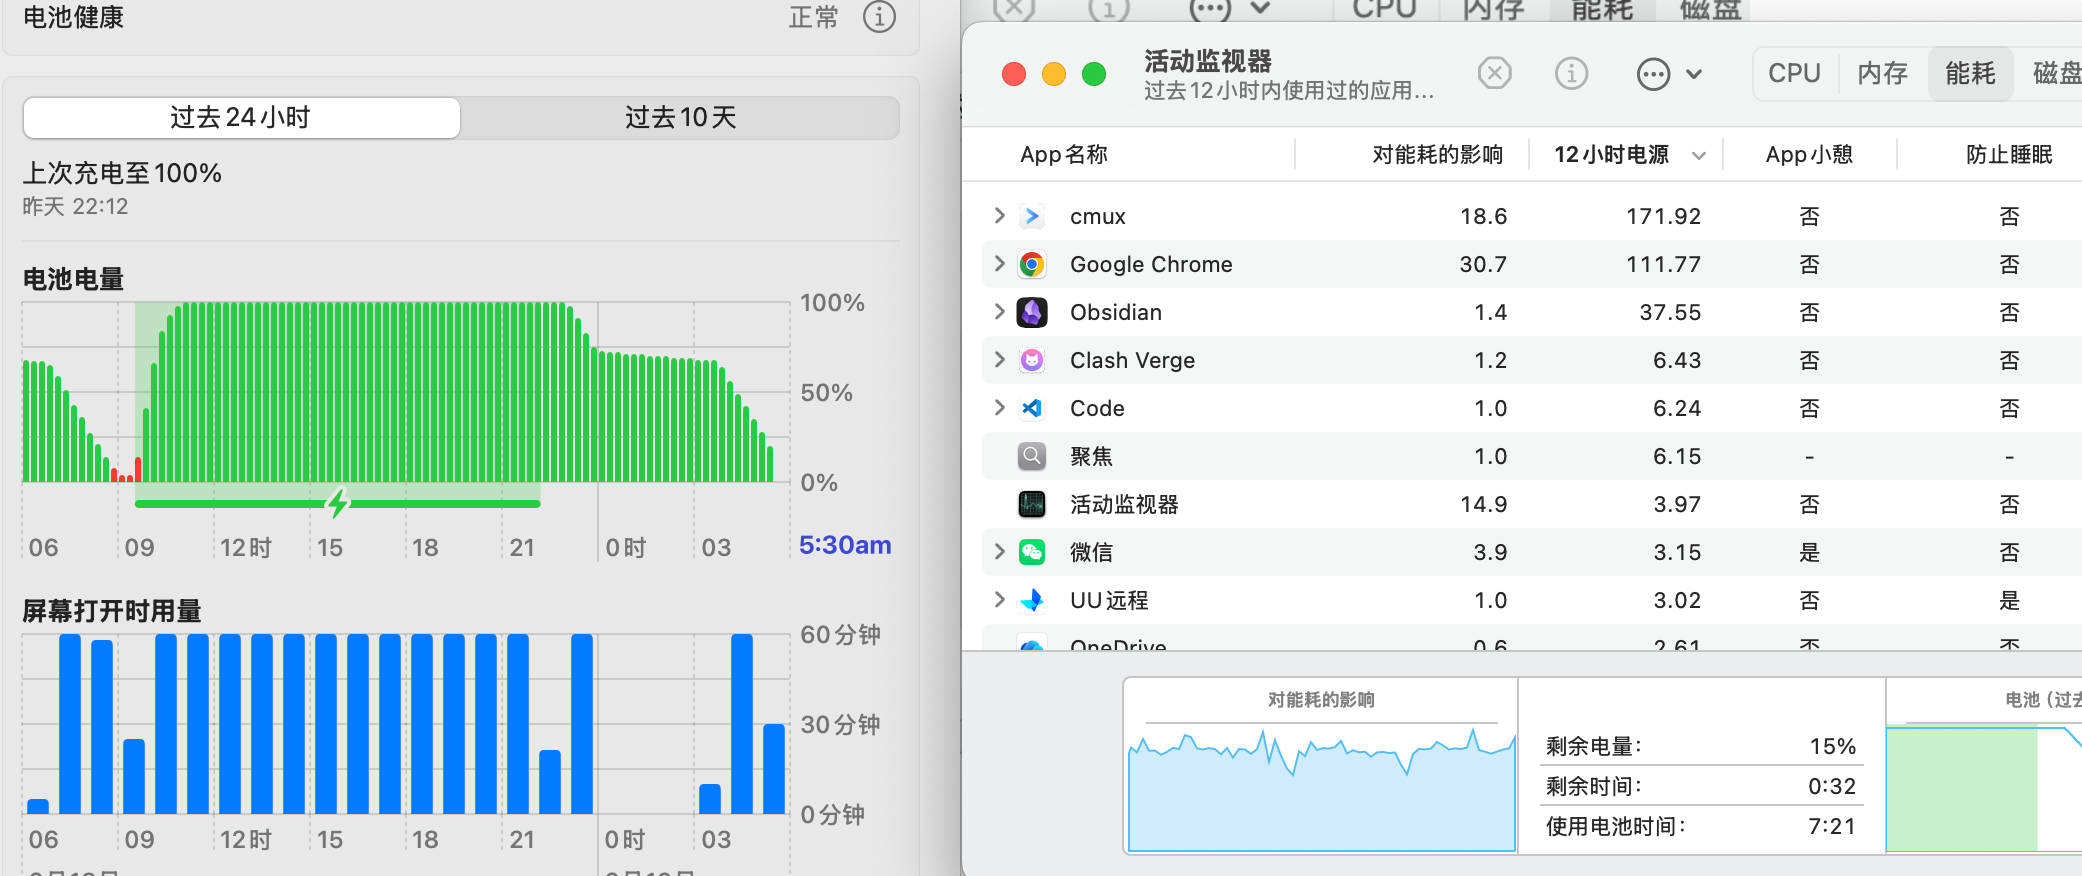Click 微信 App小憩 value 是
The image size is (2082, 876).
[x=1809, y=552]
